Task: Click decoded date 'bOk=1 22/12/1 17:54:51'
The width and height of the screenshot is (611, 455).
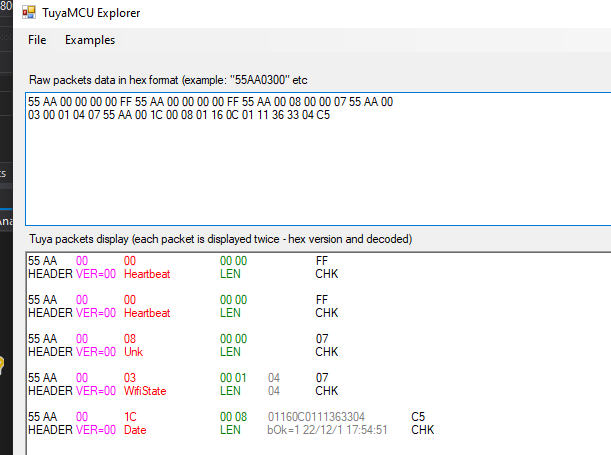Action: tap(327, 430)
